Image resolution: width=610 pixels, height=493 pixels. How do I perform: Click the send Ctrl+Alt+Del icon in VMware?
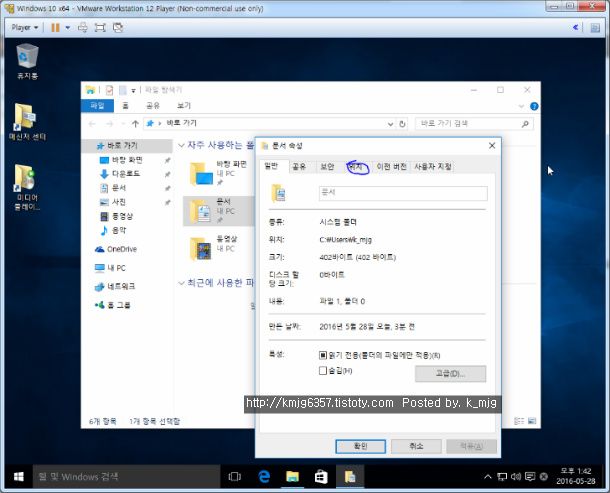click(x=82, y=27)
